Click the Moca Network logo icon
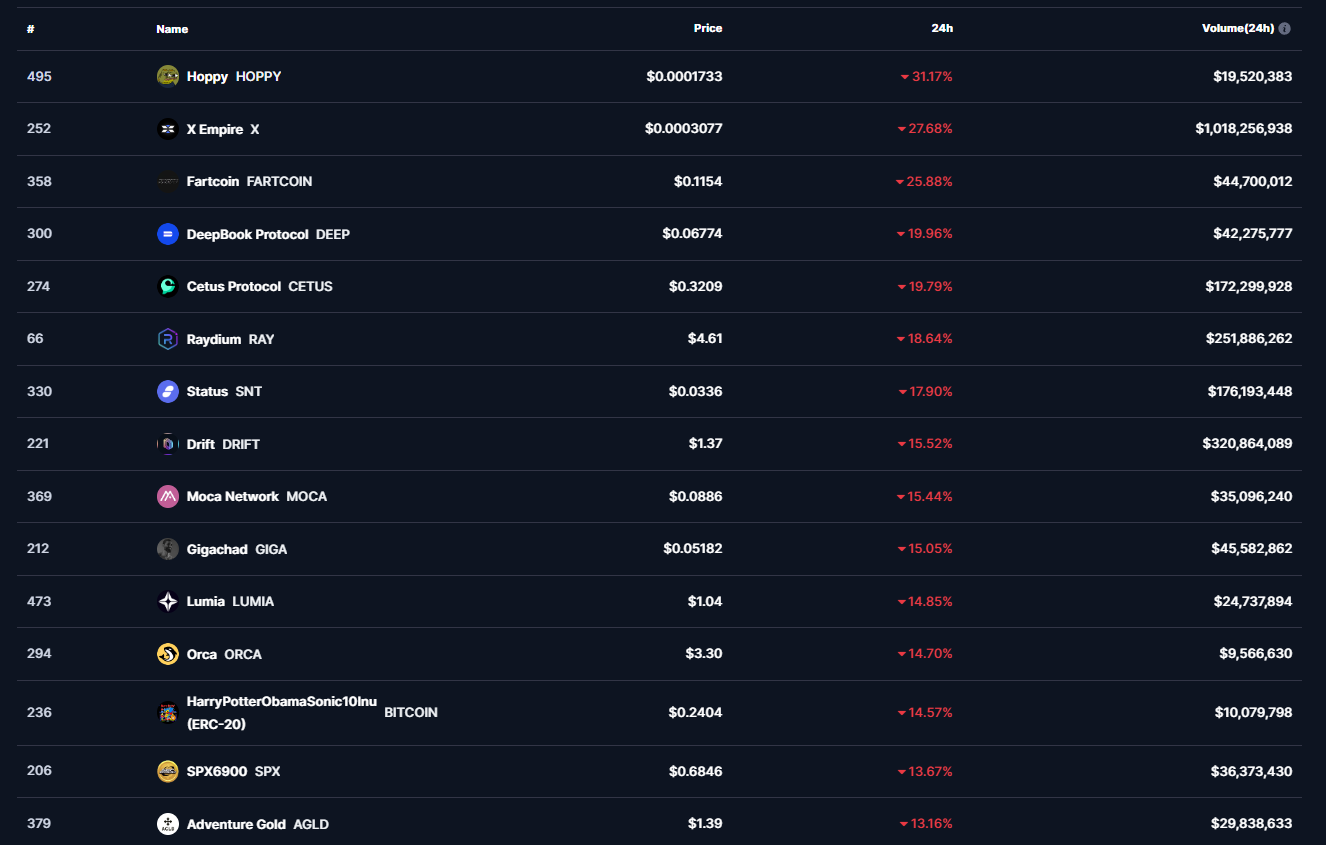This screenshot has height=845, width=1326. point(168,496)
